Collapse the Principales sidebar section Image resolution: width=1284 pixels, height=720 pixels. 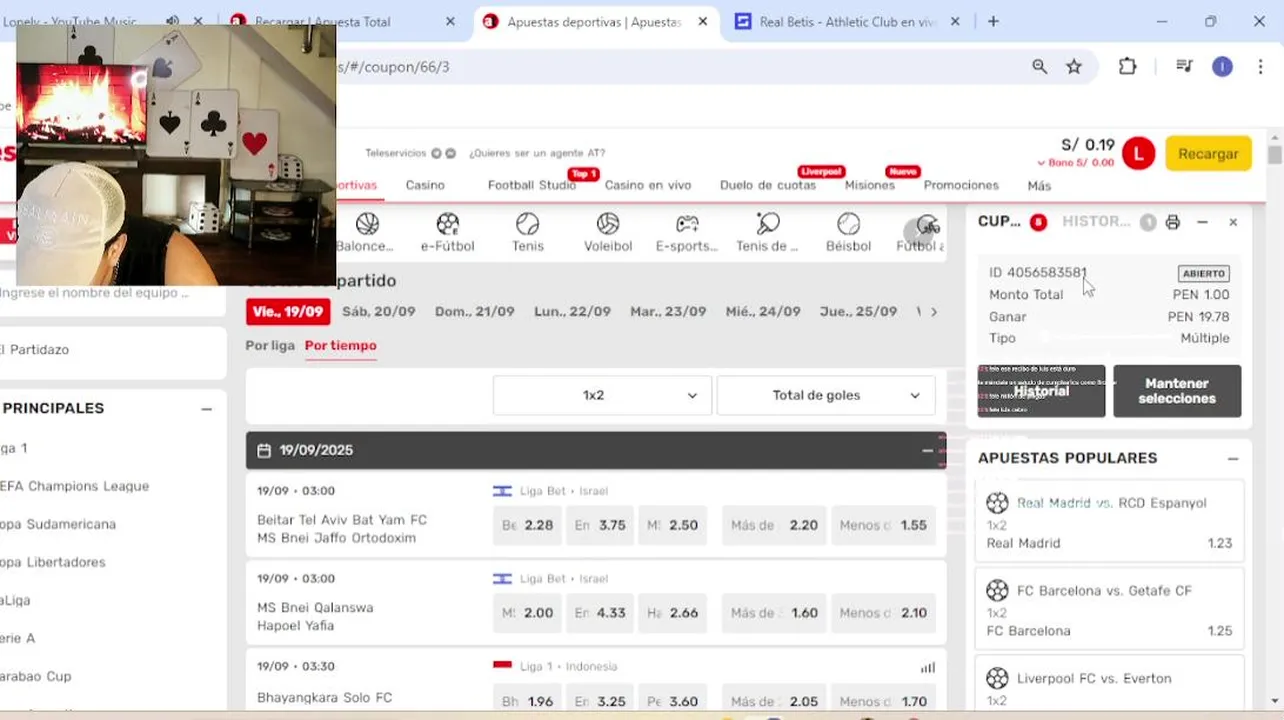(x=206, y=408)
